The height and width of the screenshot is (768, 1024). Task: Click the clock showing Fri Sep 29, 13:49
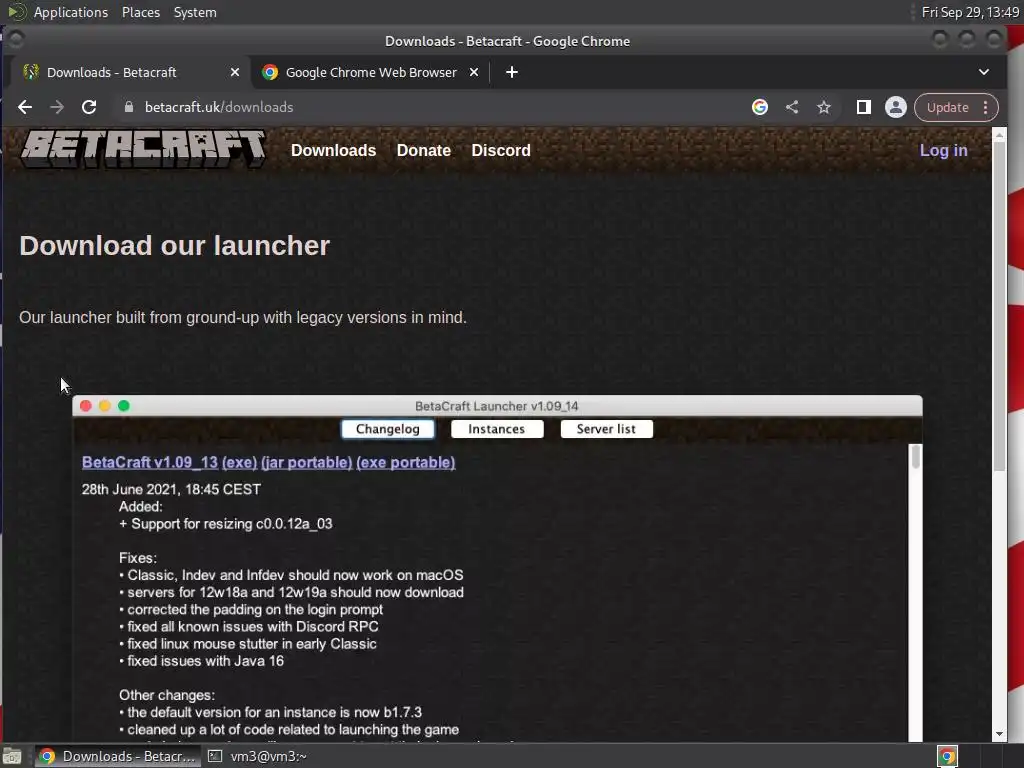point(970,12)
